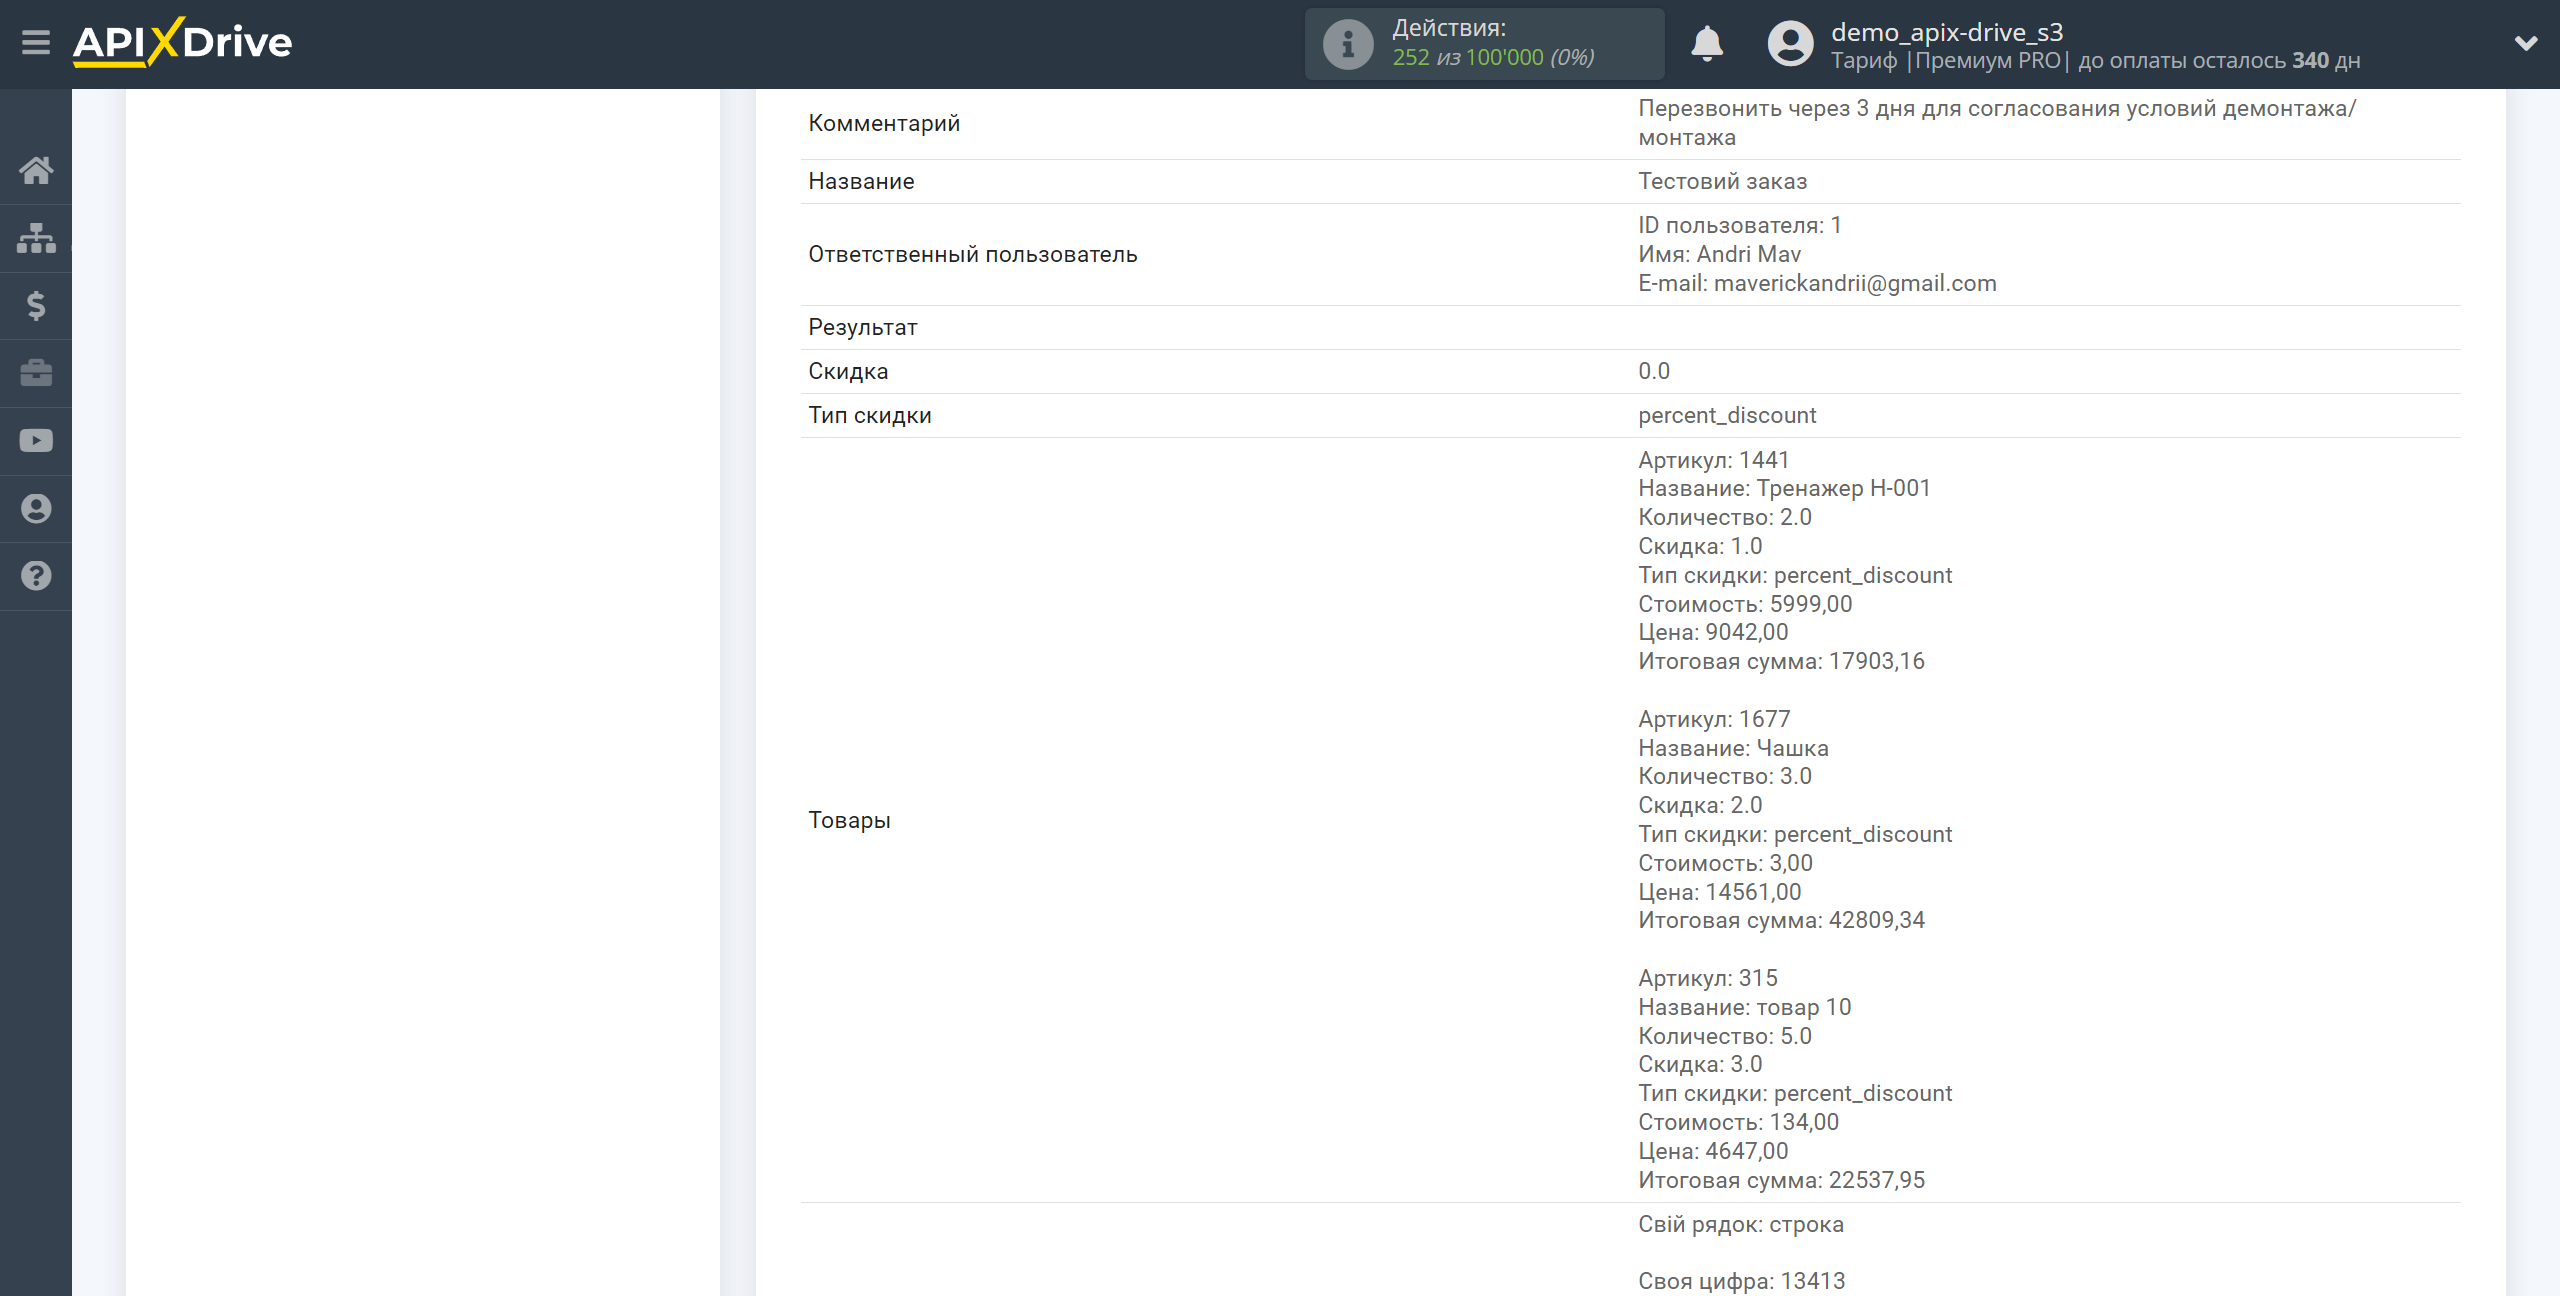The width and height of the screenshot is (2560, 1296).
Task: Select the Товары field label
Action: 849,820
